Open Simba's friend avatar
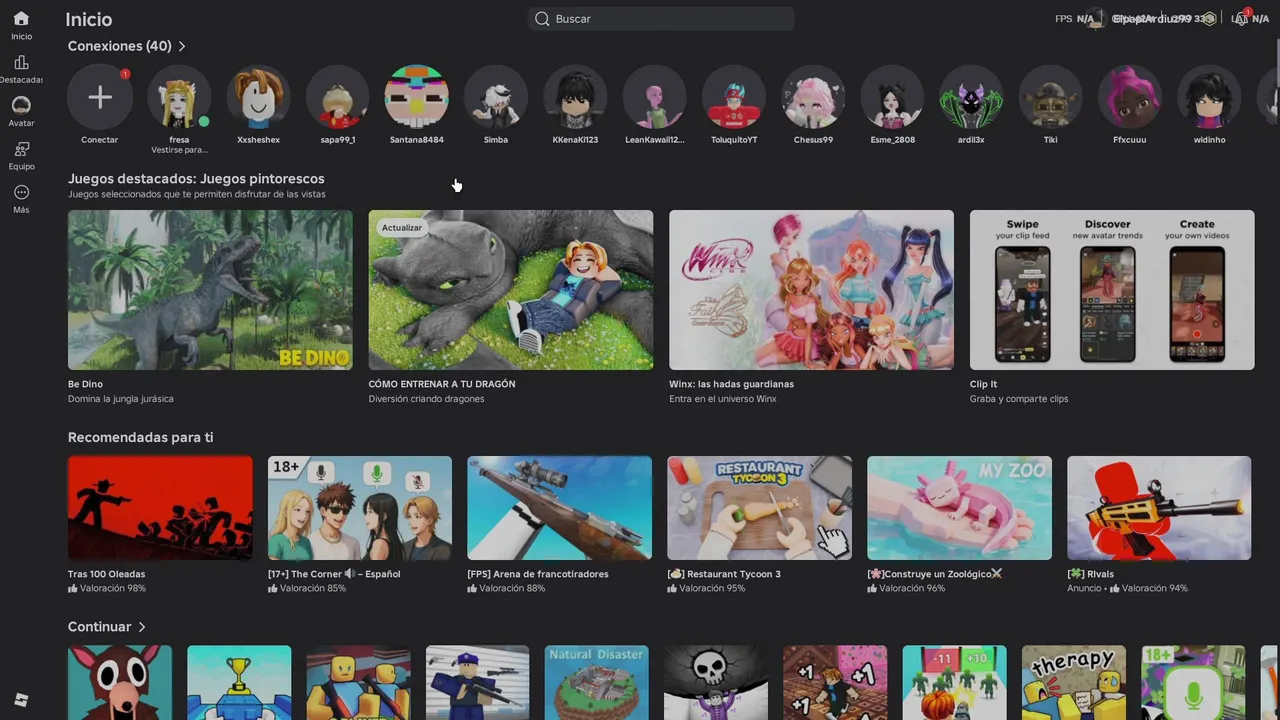The image size is (1280, 720). (x=496, y=97)
